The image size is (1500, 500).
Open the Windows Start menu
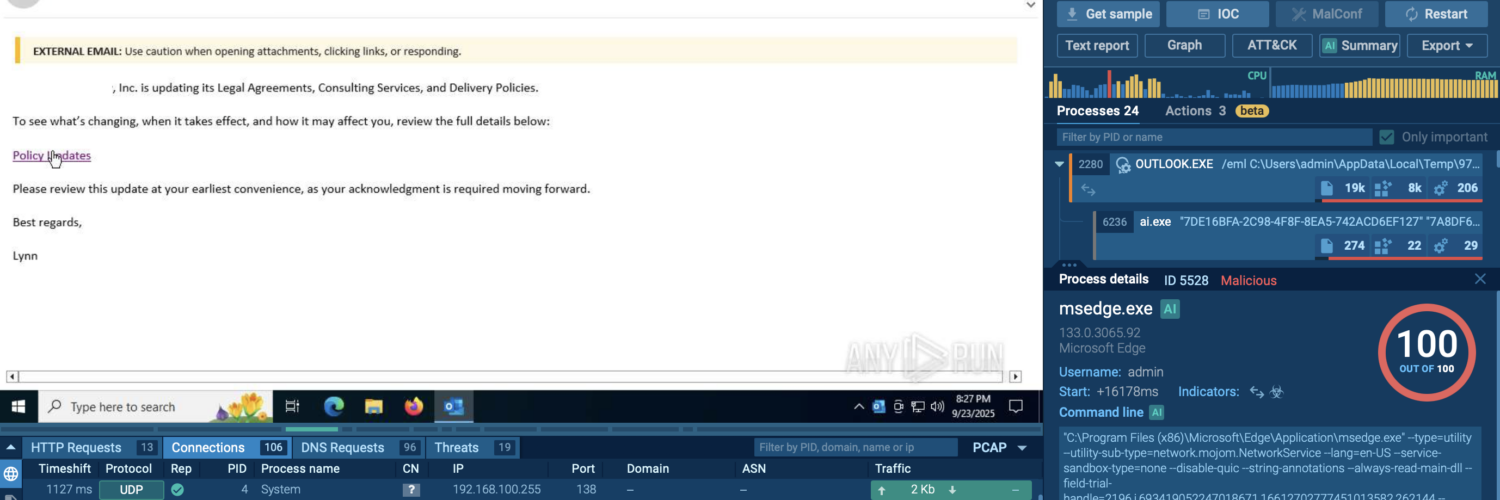[18, 407]
